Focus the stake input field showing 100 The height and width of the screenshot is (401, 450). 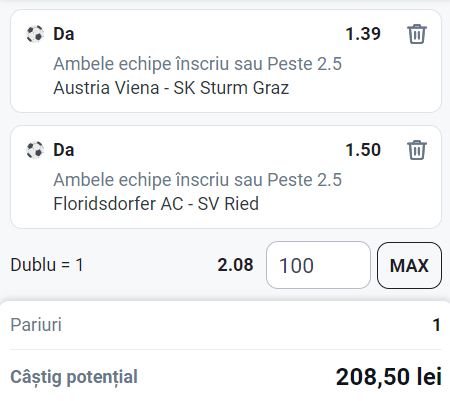tap(318, 265)
